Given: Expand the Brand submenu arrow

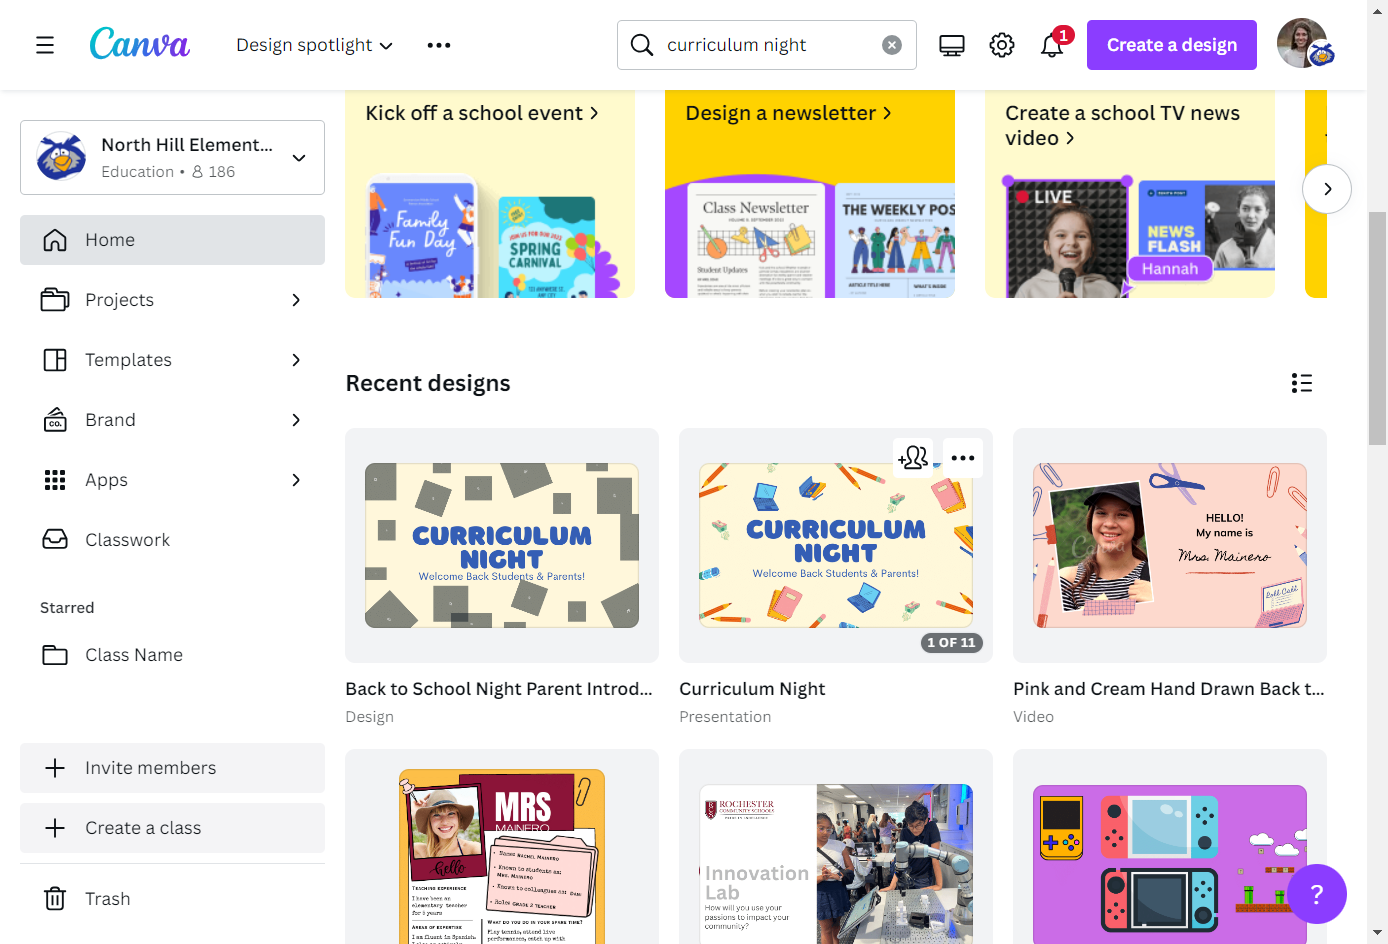Looking at the screenshot, I should (296, 420).
